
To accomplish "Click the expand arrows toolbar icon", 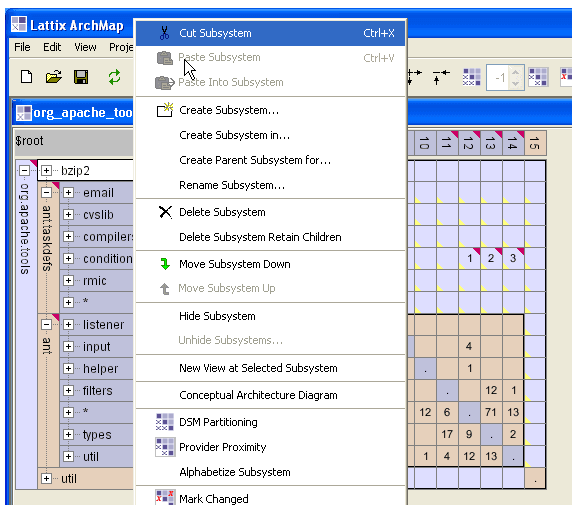I will tap(414, 77).
